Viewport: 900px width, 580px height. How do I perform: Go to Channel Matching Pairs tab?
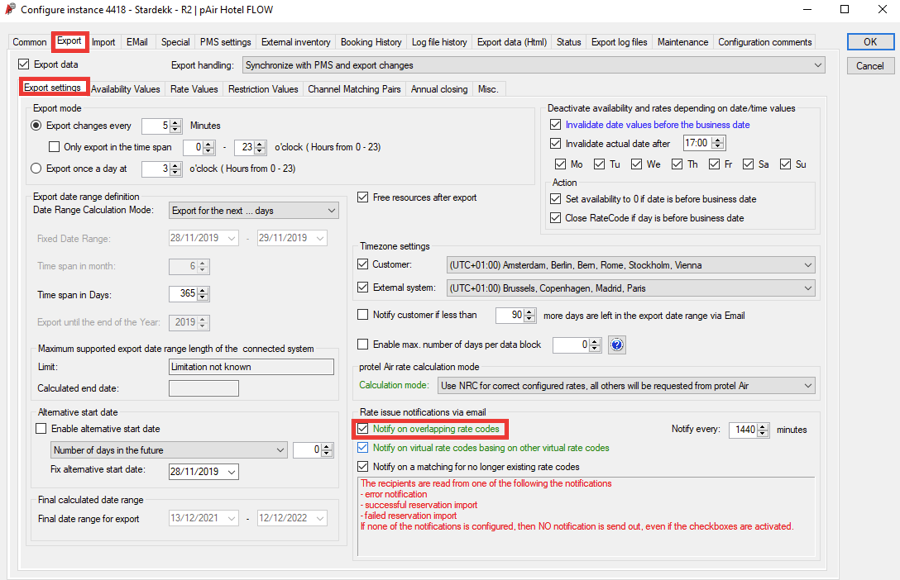click(354, 89)
